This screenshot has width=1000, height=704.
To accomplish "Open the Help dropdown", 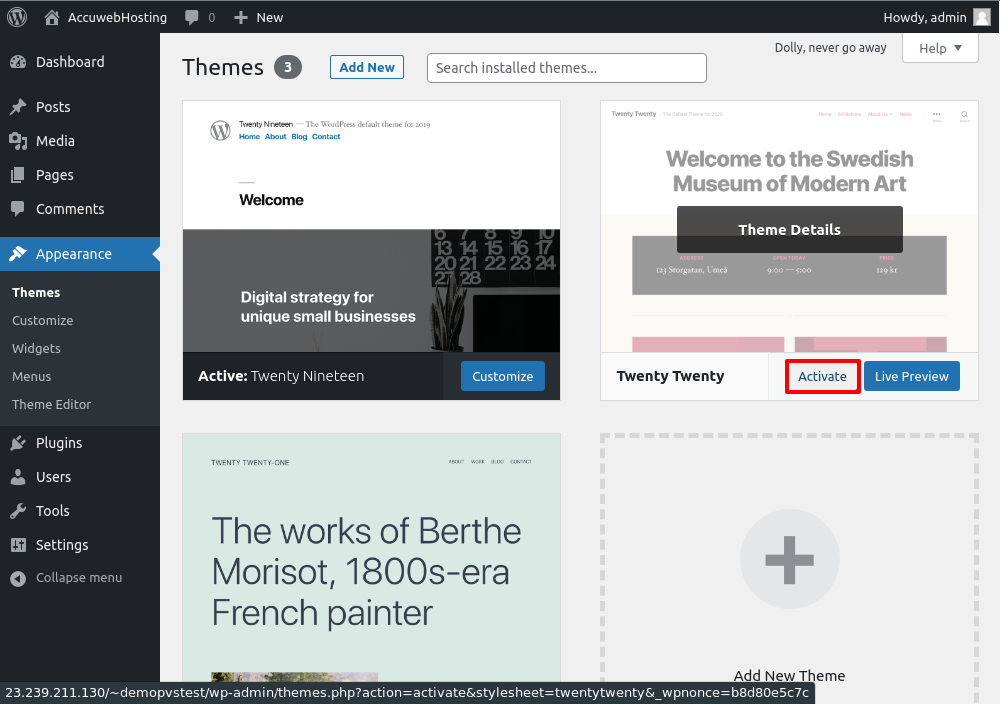I will [x=940, y=48].
